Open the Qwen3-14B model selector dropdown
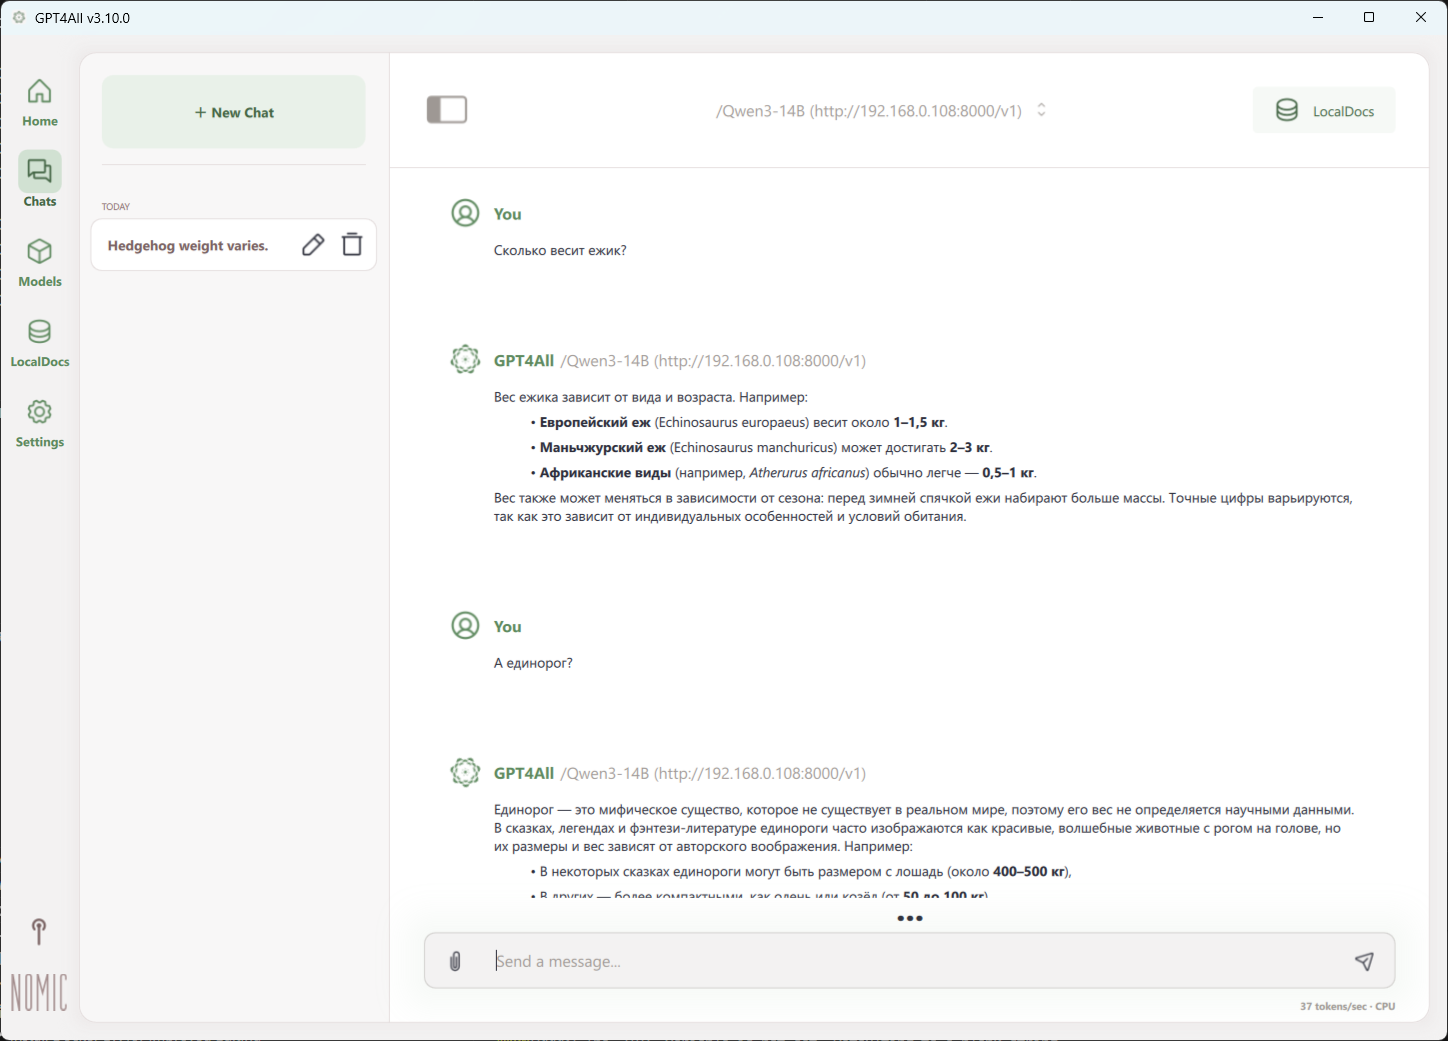The height and width of the screenshot is (1041, 1448). tap(881, 111)
